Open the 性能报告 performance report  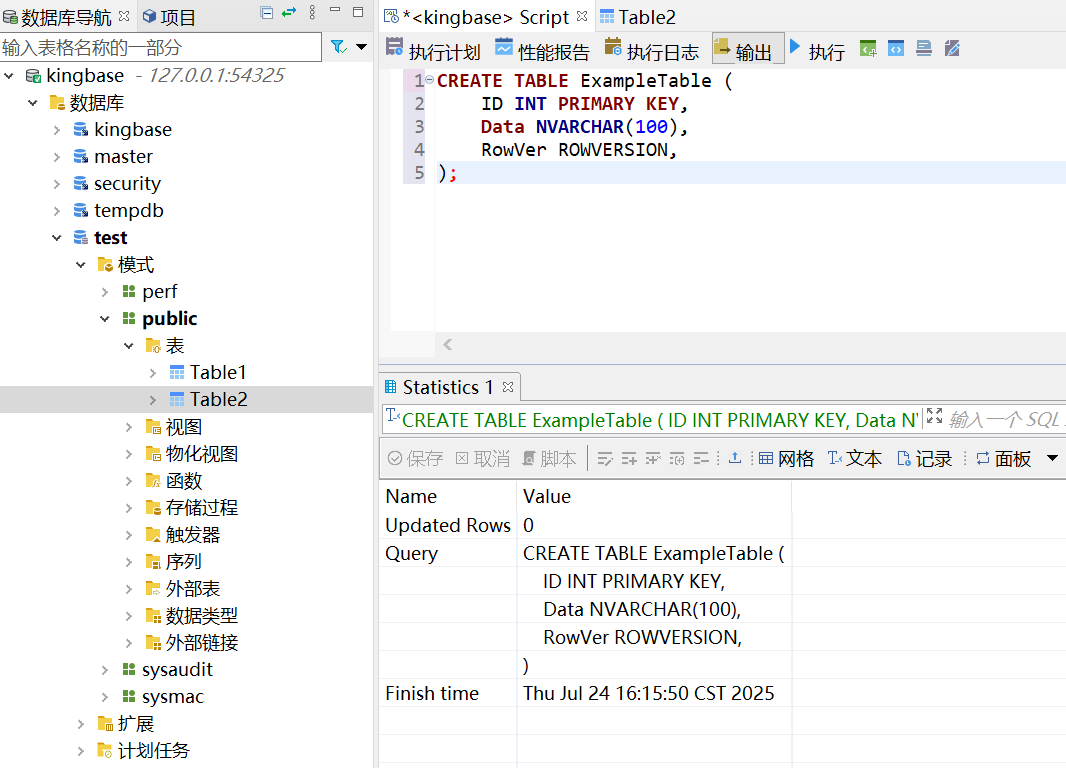tap(542, 50)
